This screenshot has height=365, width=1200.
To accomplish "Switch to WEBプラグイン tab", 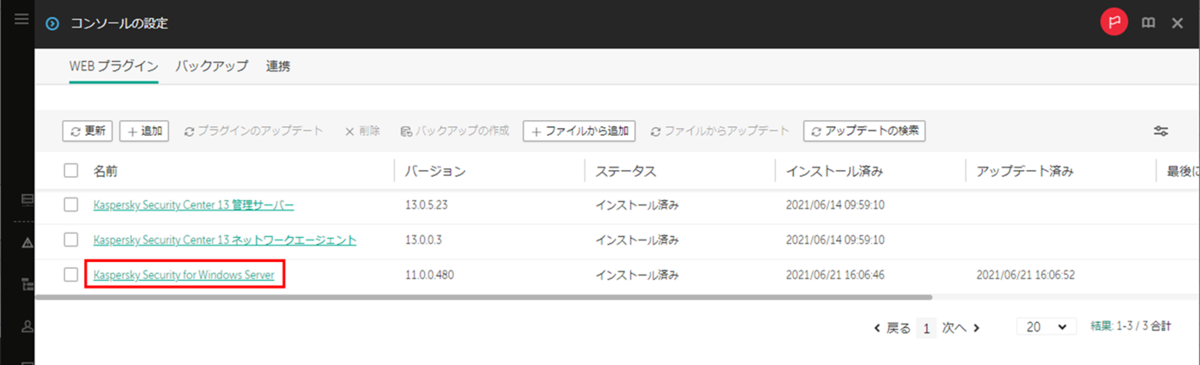I will pos(113,67).
